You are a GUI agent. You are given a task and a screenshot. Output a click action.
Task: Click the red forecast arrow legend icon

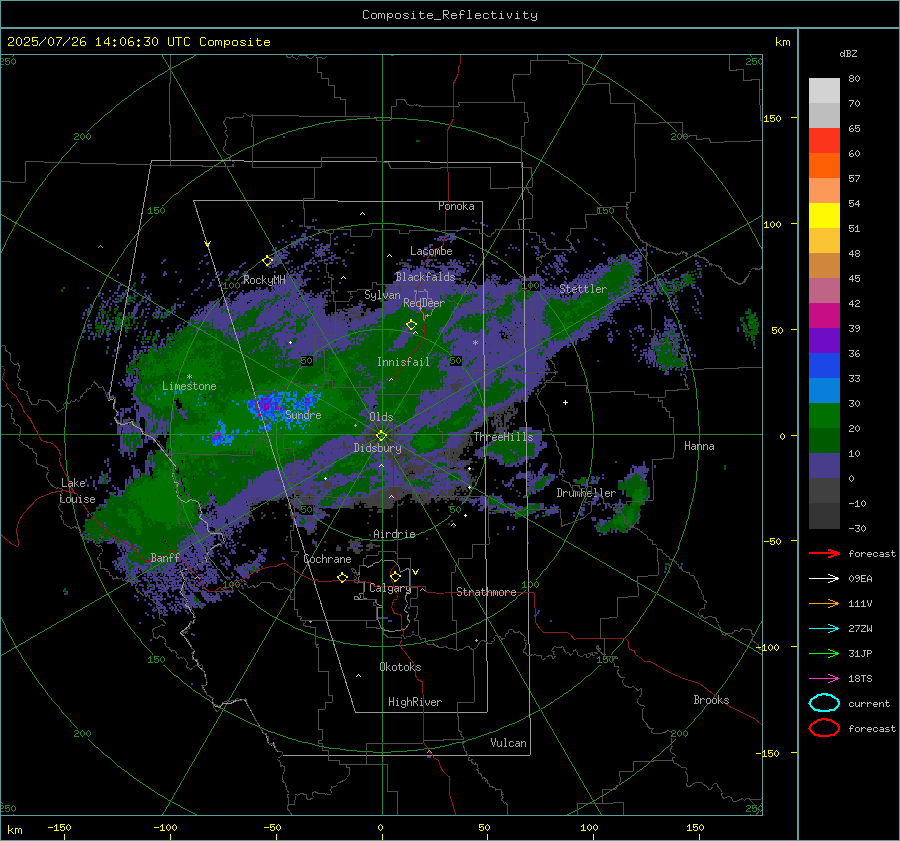click(x=824, y=553)
